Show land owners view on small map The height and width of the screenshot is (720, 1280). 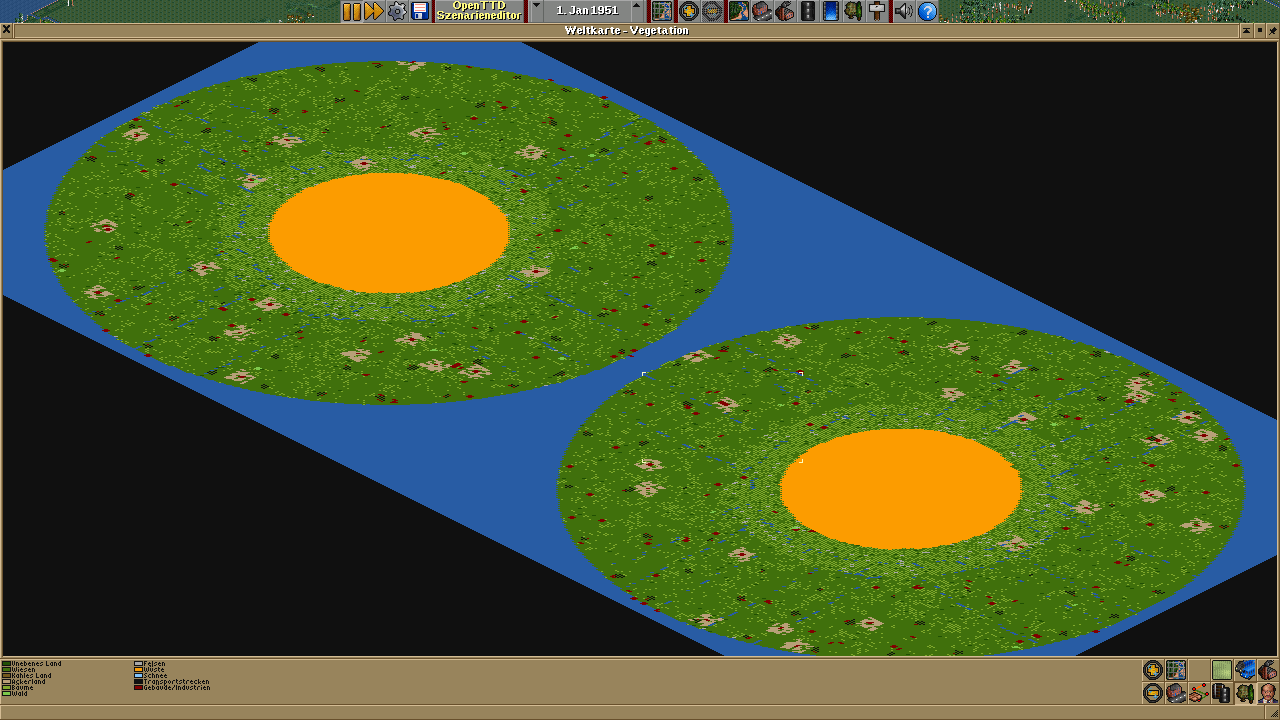(1268, 693)
